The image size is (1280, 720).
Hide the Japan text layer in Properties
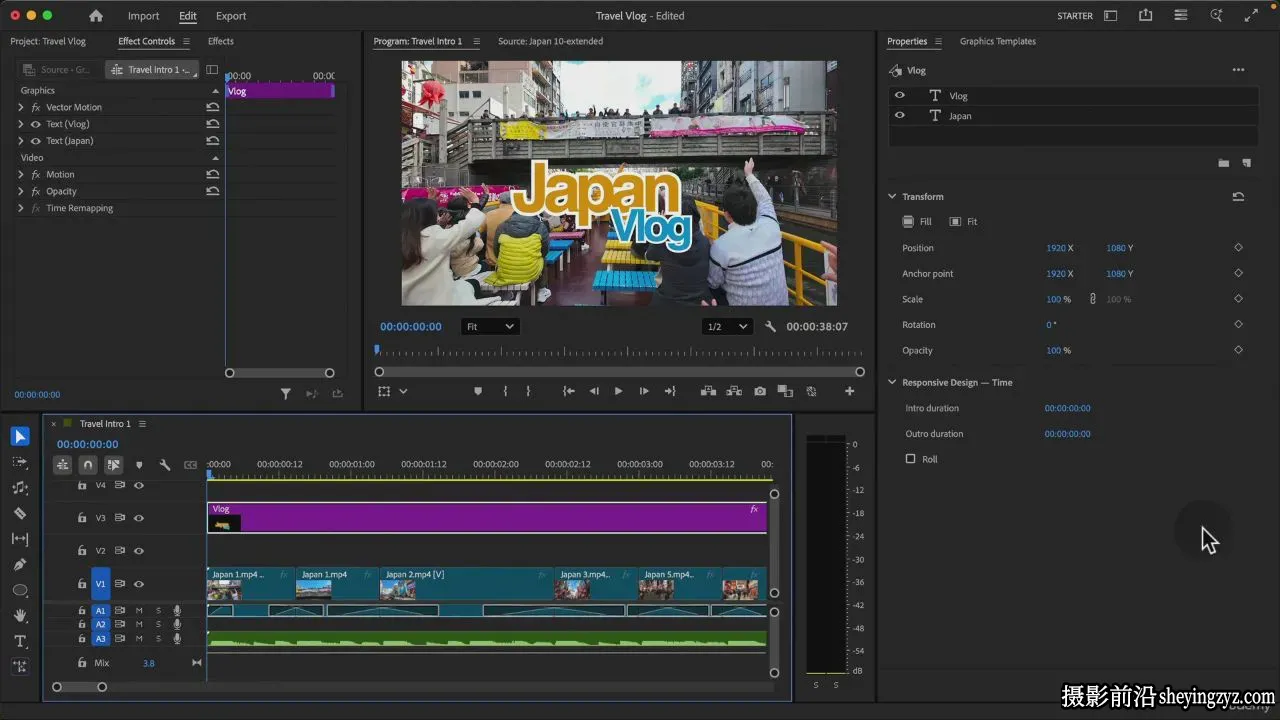899,116
